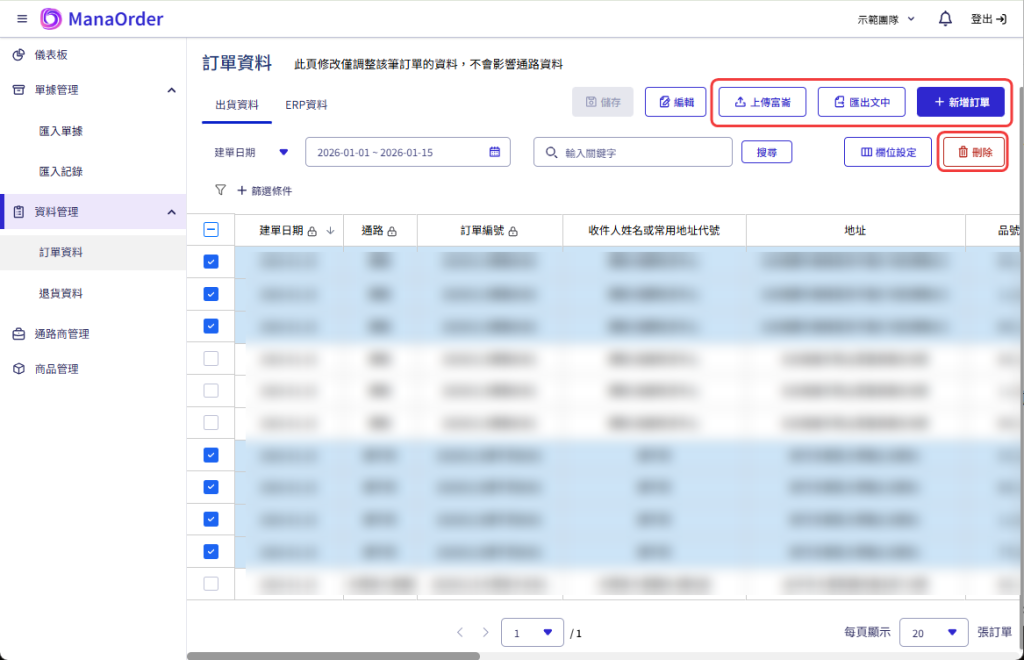Viewport: 1024px width, 660px height.
Task: Click the 儀表板 dashboard sidebar icon
Action: (x=19, y=55)
